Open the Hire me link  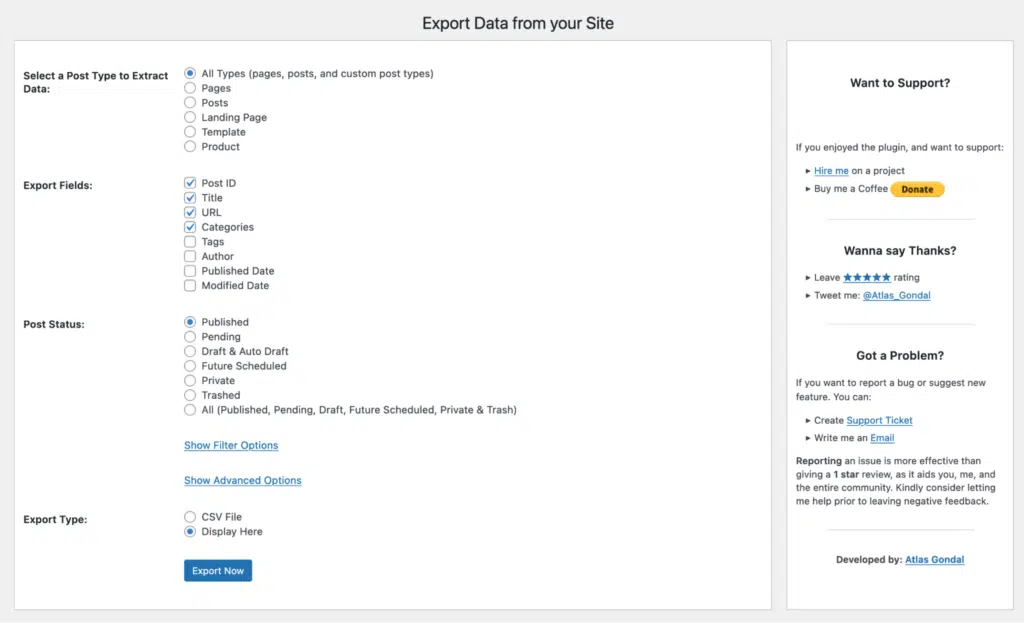tap(831, 170)
